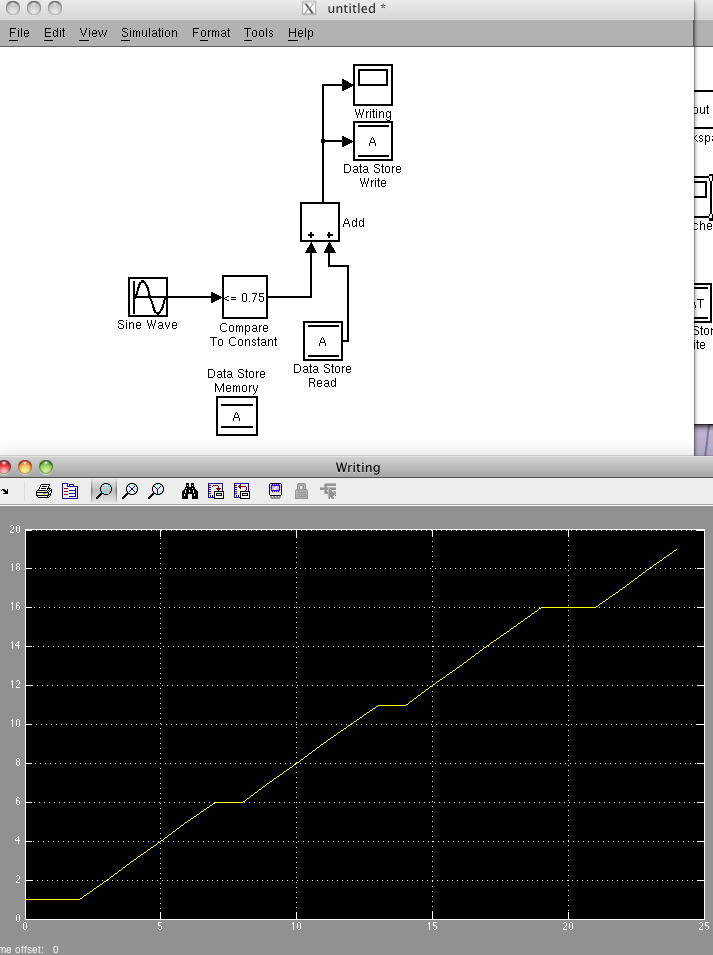Image resolution: width=713 pixels, height=955 pixels.
Task: Click Save current axes settings icon
Action: coord(216,491)
